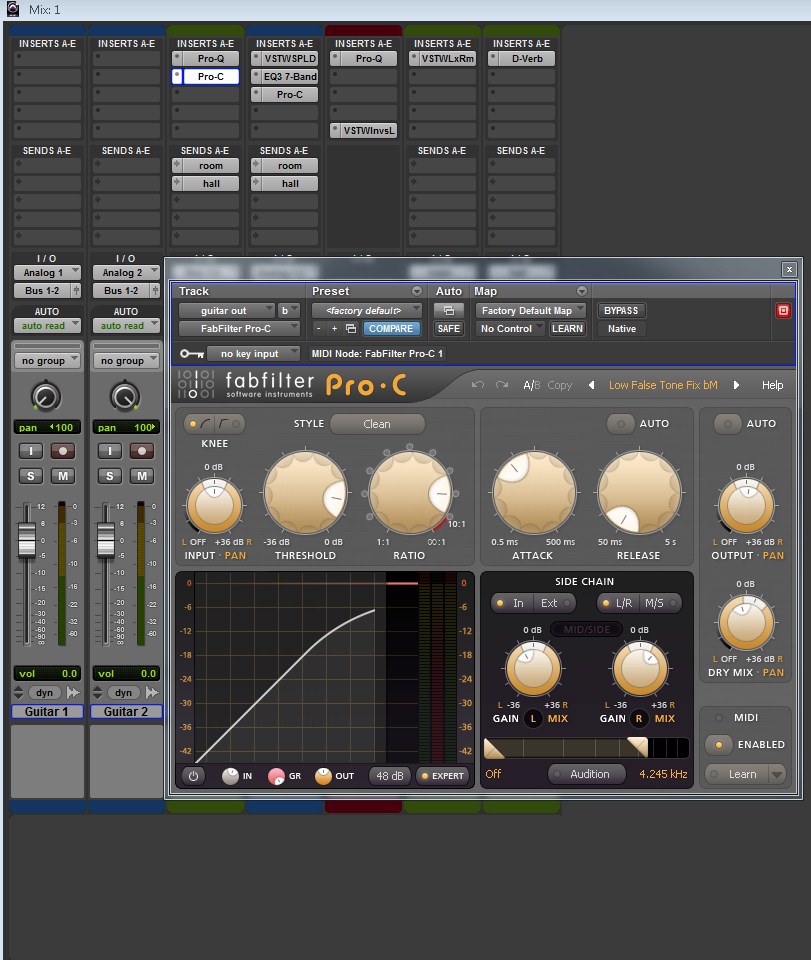
Task: Mute the Guitar 1 track
Action: [x=62, y=476]
